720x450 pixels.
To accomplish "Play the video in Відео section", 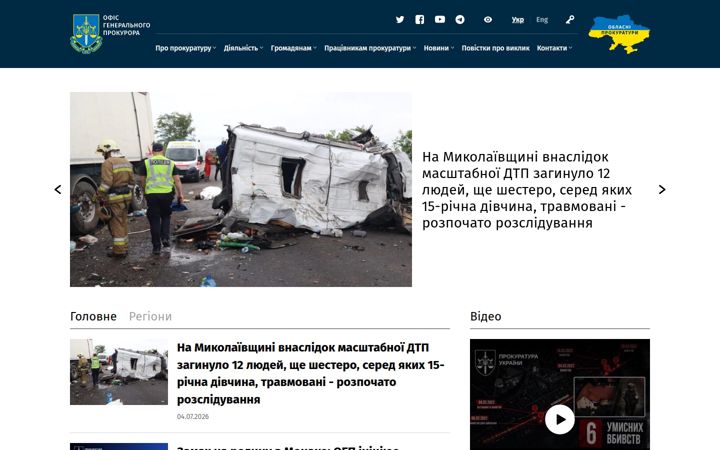I will click(x=559, y=419).
